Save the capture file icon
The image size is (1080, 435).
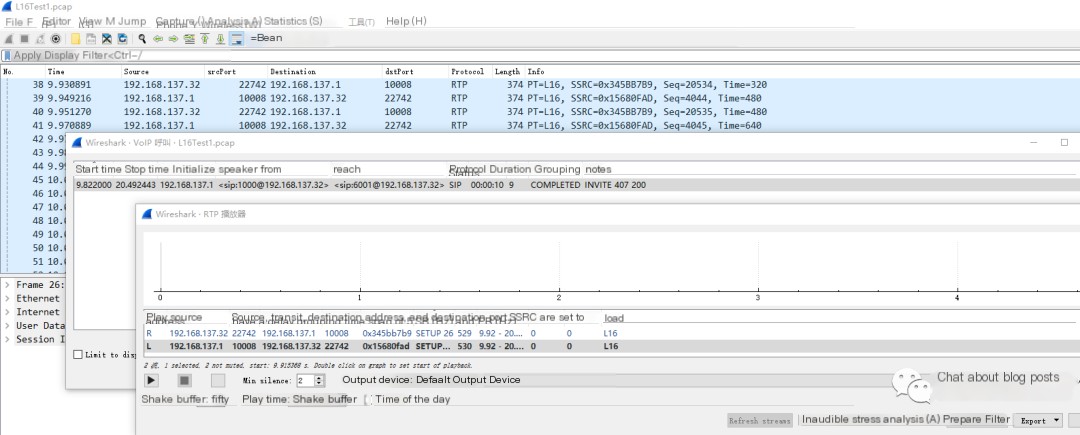91,39
